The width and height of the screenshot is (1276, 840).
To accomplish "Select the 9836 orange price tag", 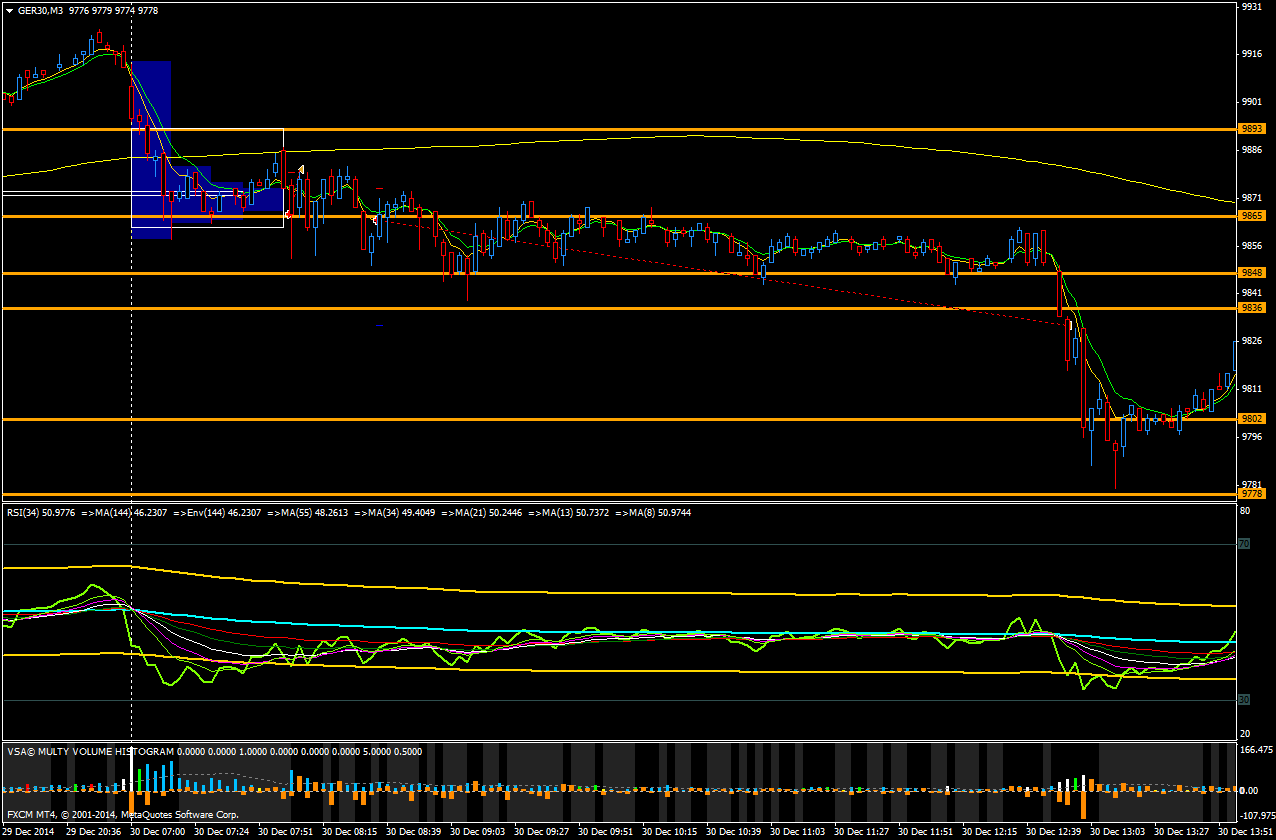I will pos(1251,309).
